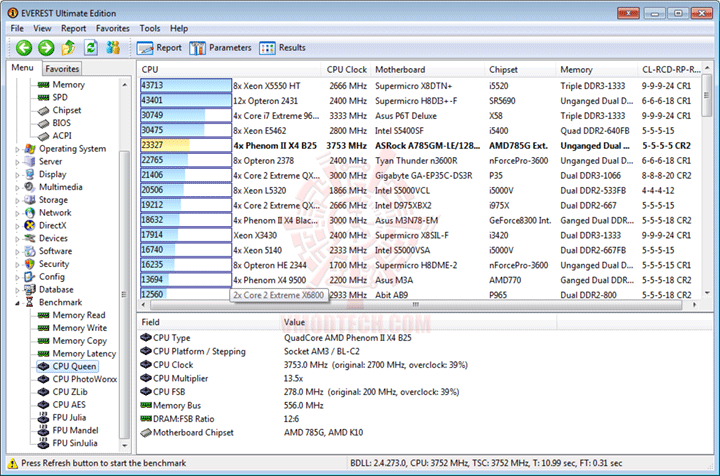720x476 pixels.
Task: Open the Report toolbar button
Action: (159, 48)
